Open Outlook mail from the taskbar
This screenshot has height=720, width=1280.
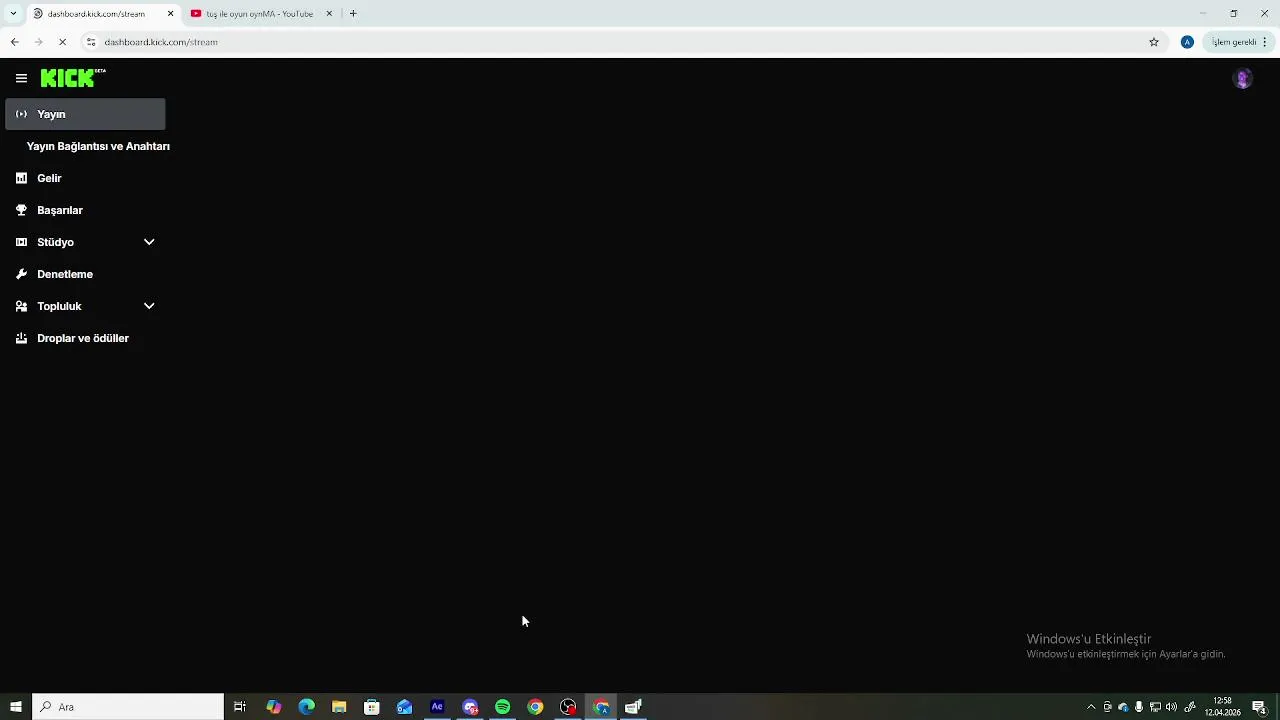pyautogui.click(x=404, y=707)
